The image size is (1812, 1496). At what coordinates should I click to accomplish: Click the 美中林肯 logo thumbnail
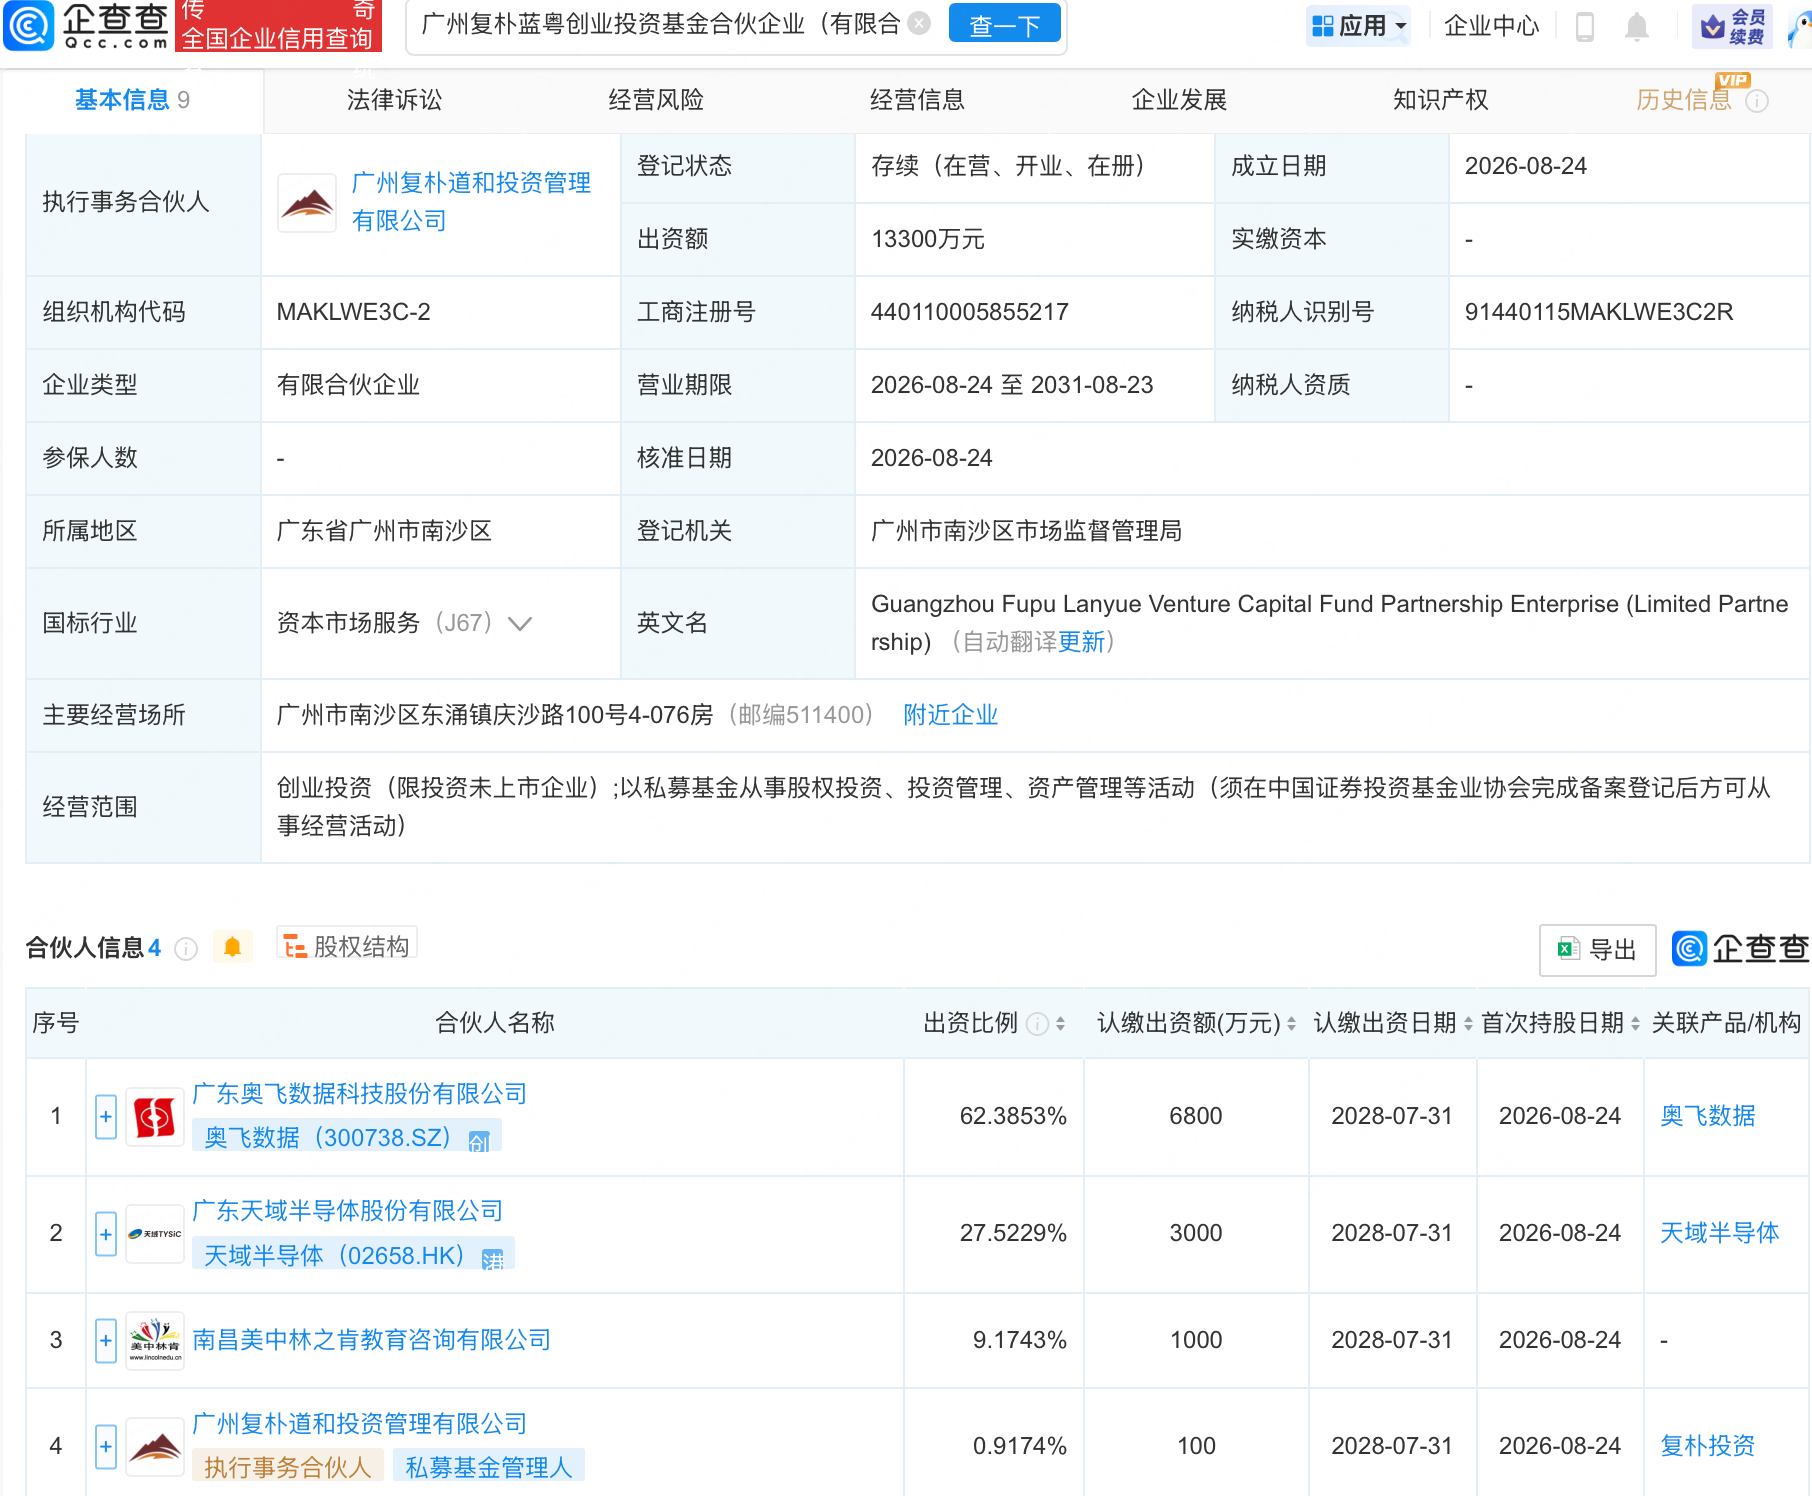(155, 1341)
